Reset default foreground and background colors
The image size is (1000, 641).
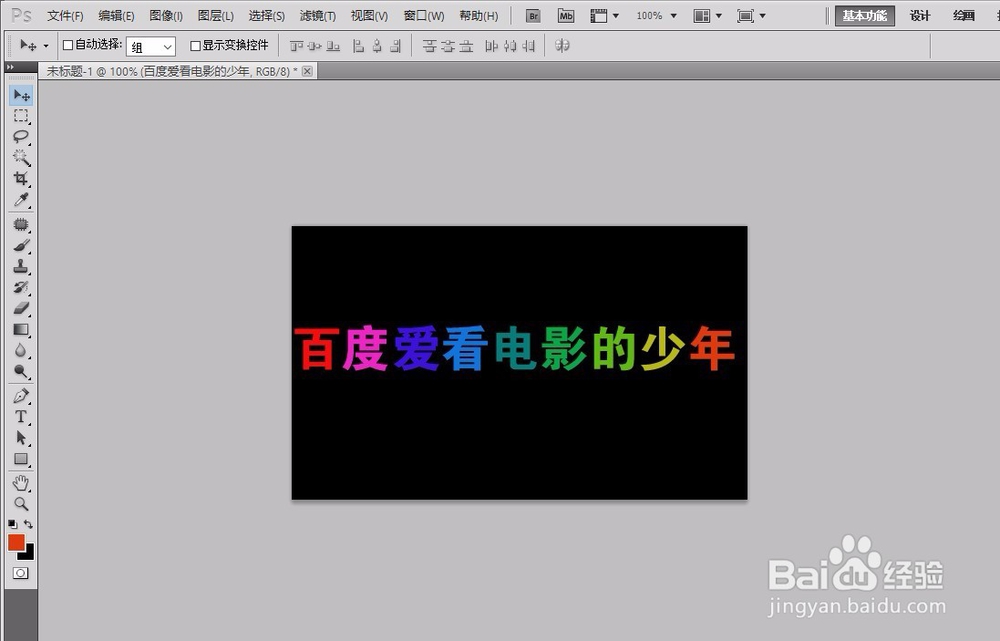pos(13,524)
